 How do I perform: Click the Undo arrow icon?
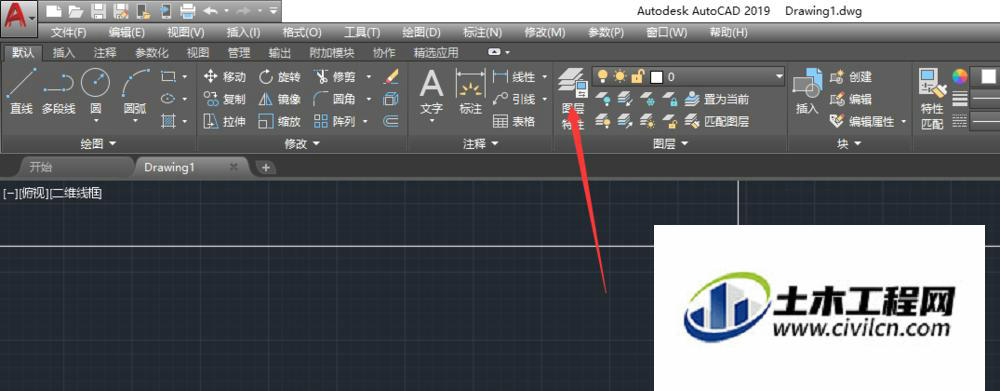(210, 10)
